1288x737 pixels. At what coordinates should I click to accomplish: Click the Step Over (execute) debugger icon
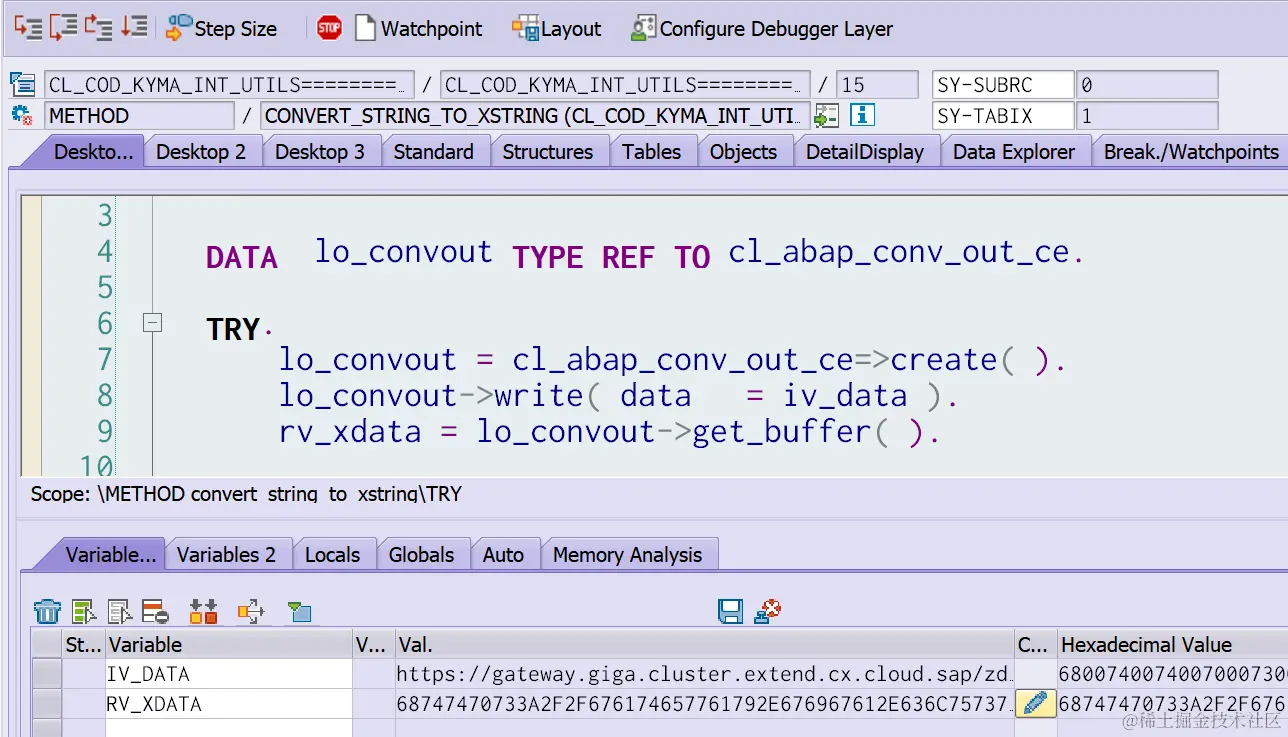point(63,27)
